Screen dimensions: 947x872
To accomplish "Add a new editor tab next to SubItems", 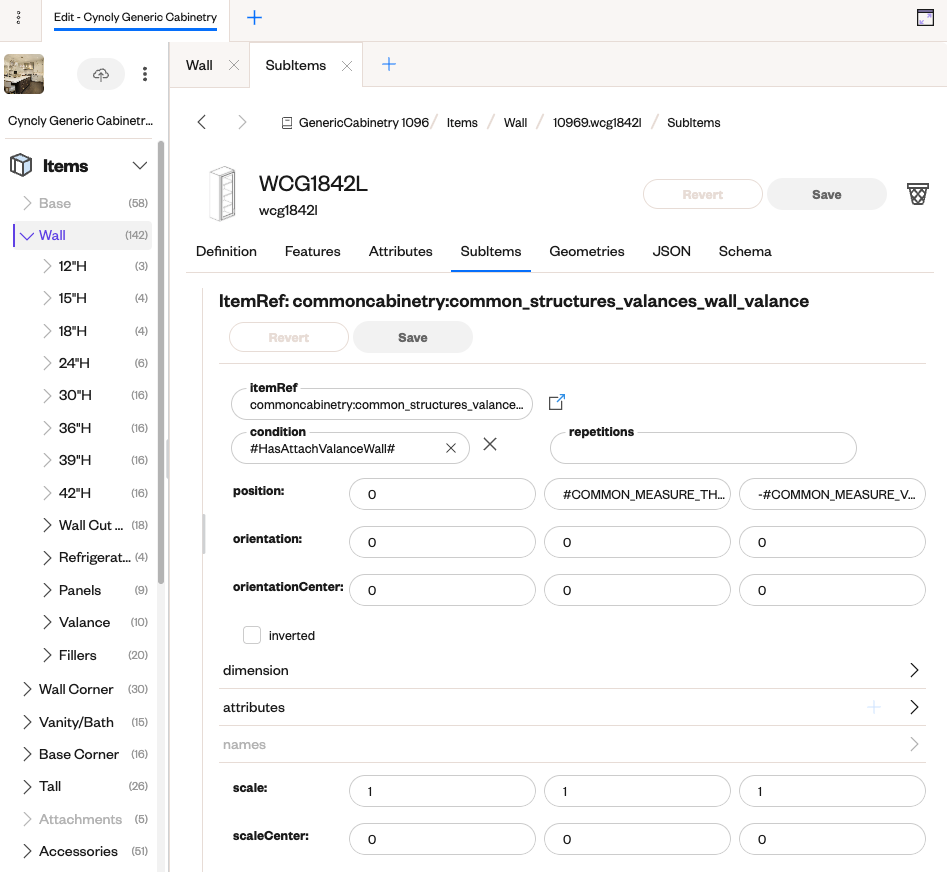I will pos(389,64).
